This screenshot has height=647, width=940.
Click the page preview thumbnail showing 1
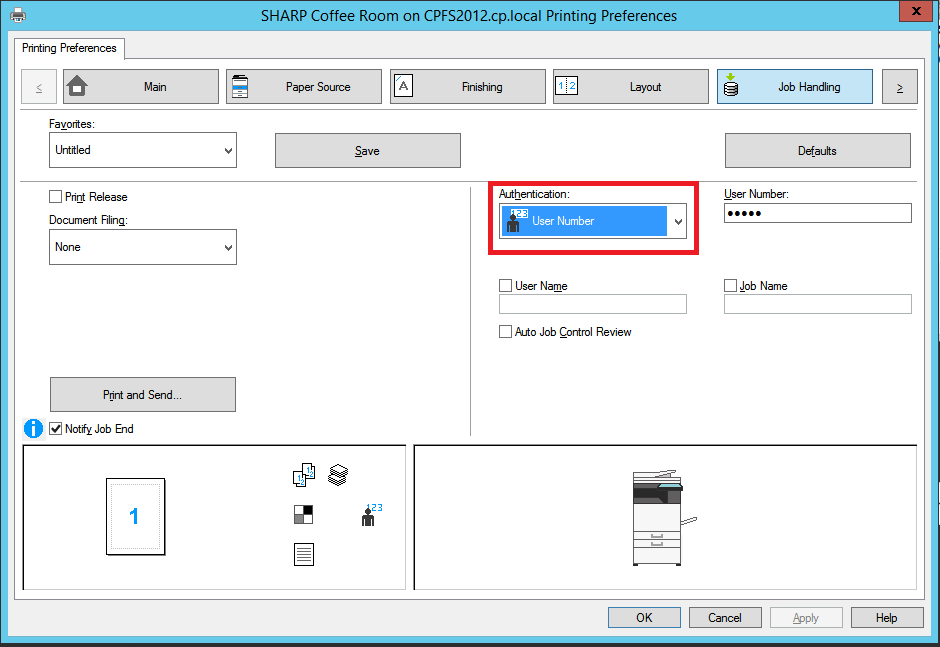pyautogui.click(x=135, y=516)
